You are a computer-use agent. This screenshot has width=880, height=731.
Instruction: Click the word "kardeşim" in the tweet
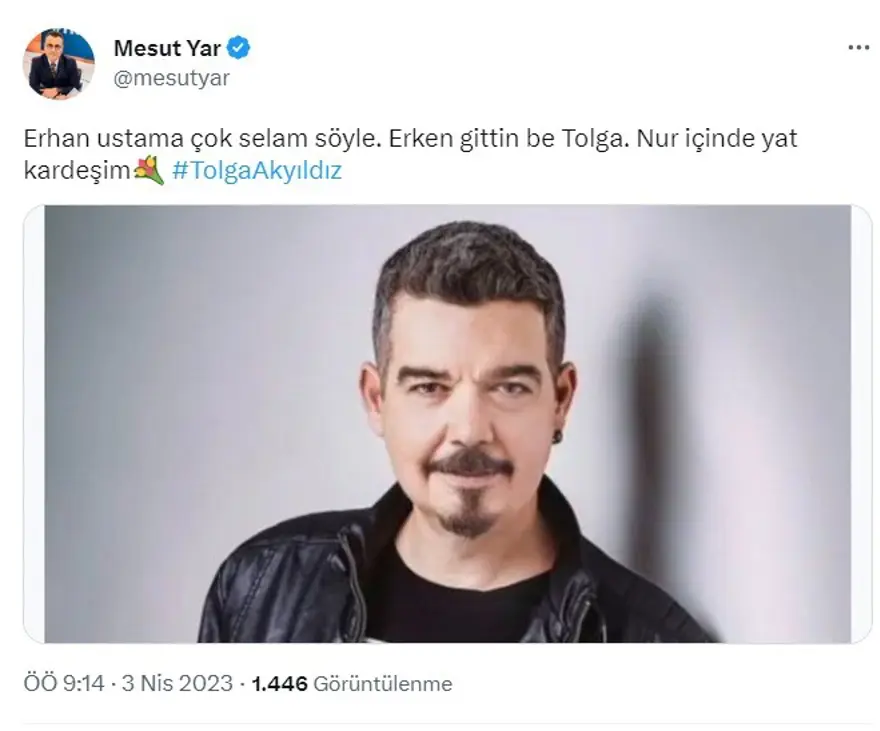pyautogui.click(x=77, y=171)
